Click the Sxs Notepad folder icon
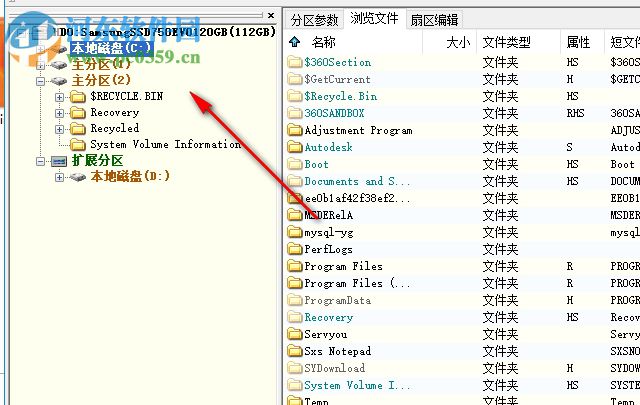Screen dimensions: 640x405 point(295,351)
